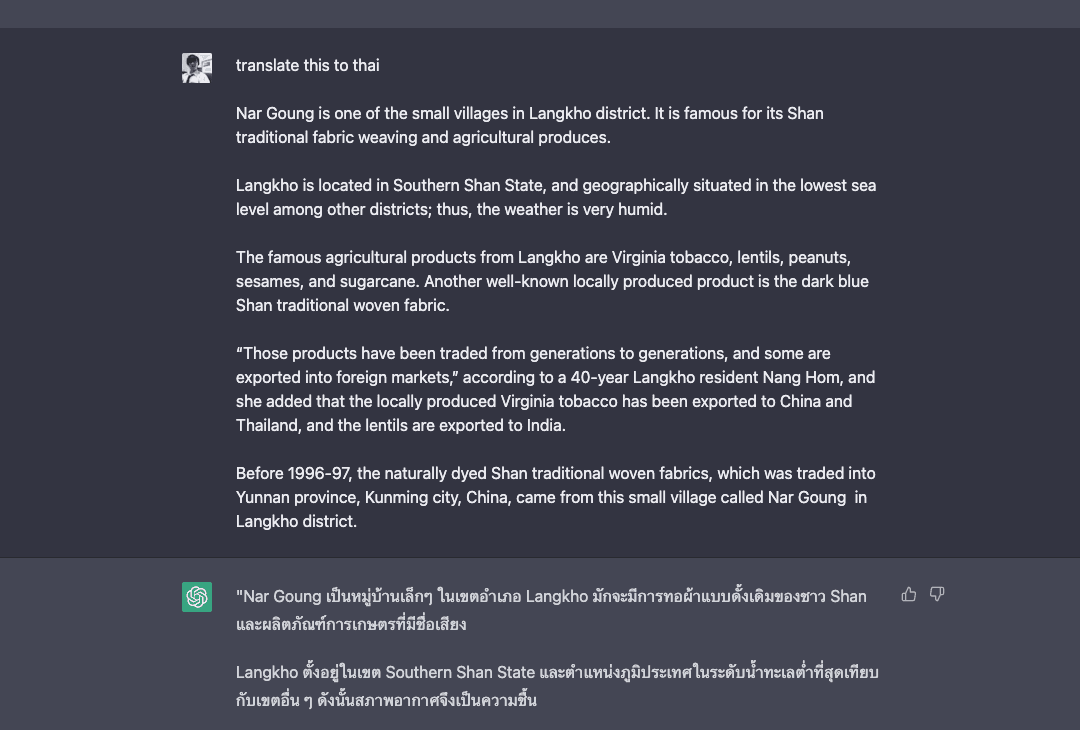
Task: Click the paragraph about Virginia tobacco products
Action: (553, 281)
